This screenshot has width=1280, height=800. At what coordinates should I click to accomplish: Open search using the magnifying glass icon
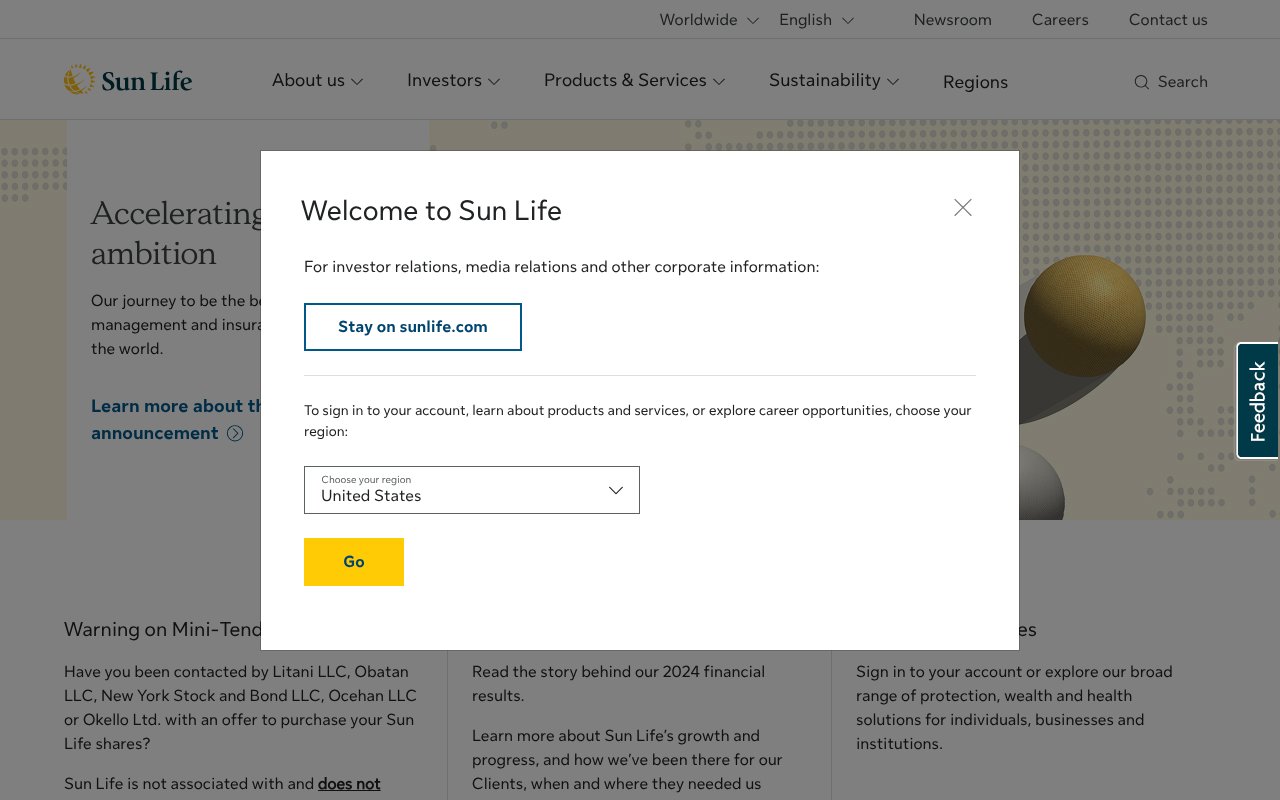pos(1141,82)
